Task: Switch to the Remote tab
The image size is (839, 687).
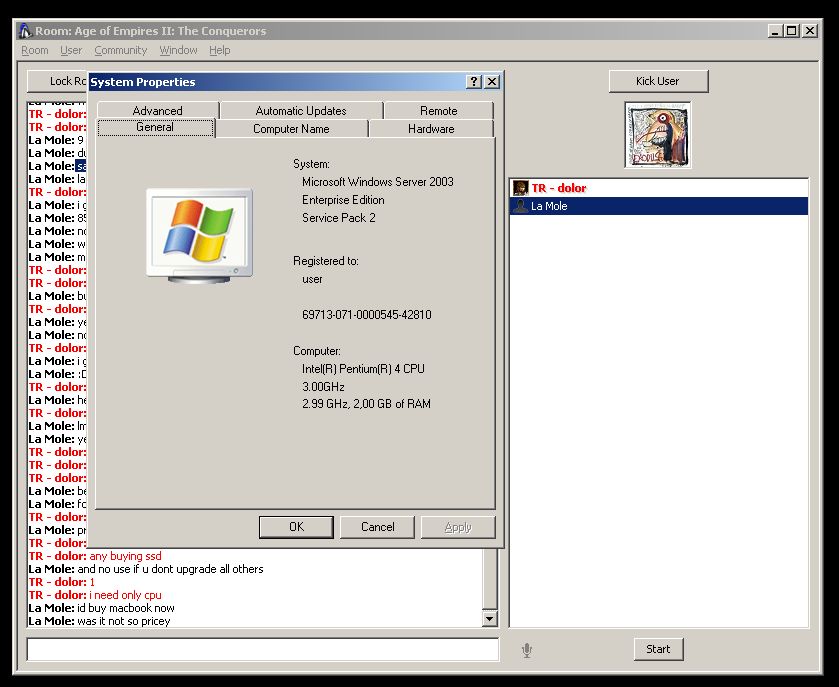Action: (x=438, y=110)
